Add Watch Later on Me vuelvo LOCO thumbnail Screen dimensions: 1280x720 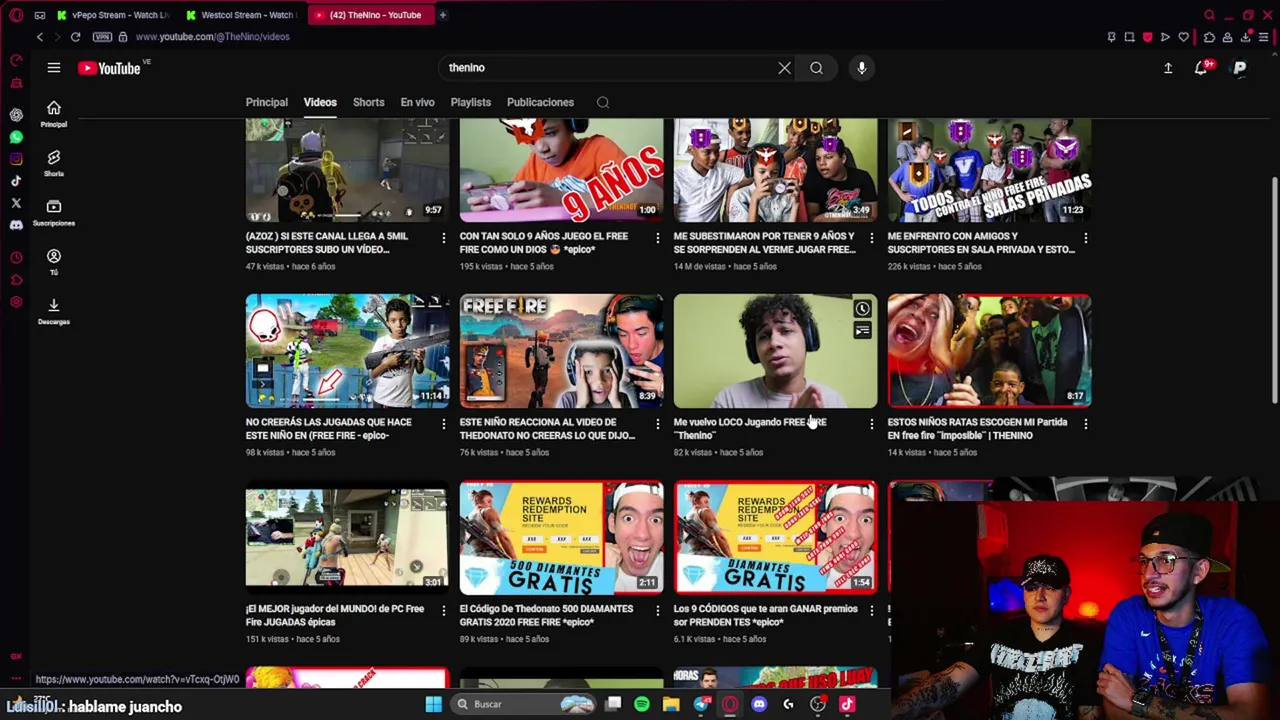point(862,308)
